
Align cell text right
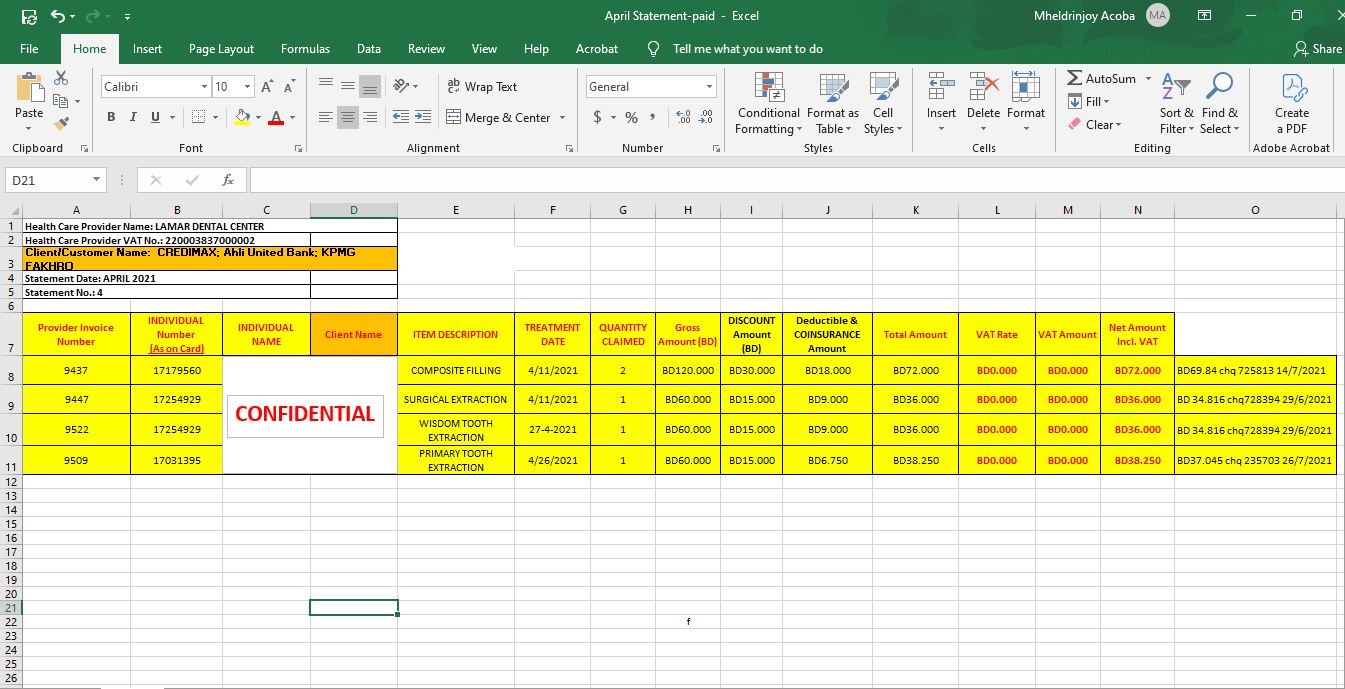370,117
